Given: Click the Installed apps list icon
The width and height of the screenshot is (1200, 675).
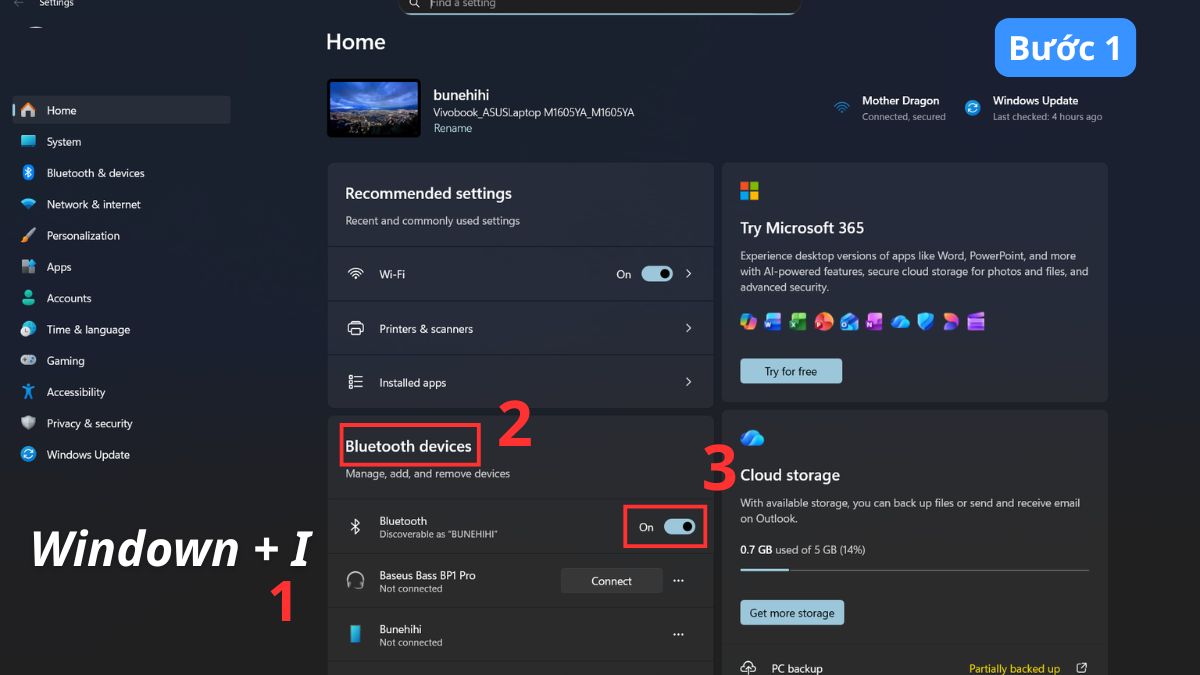Looking at the screenshot, I should point(355,382).
